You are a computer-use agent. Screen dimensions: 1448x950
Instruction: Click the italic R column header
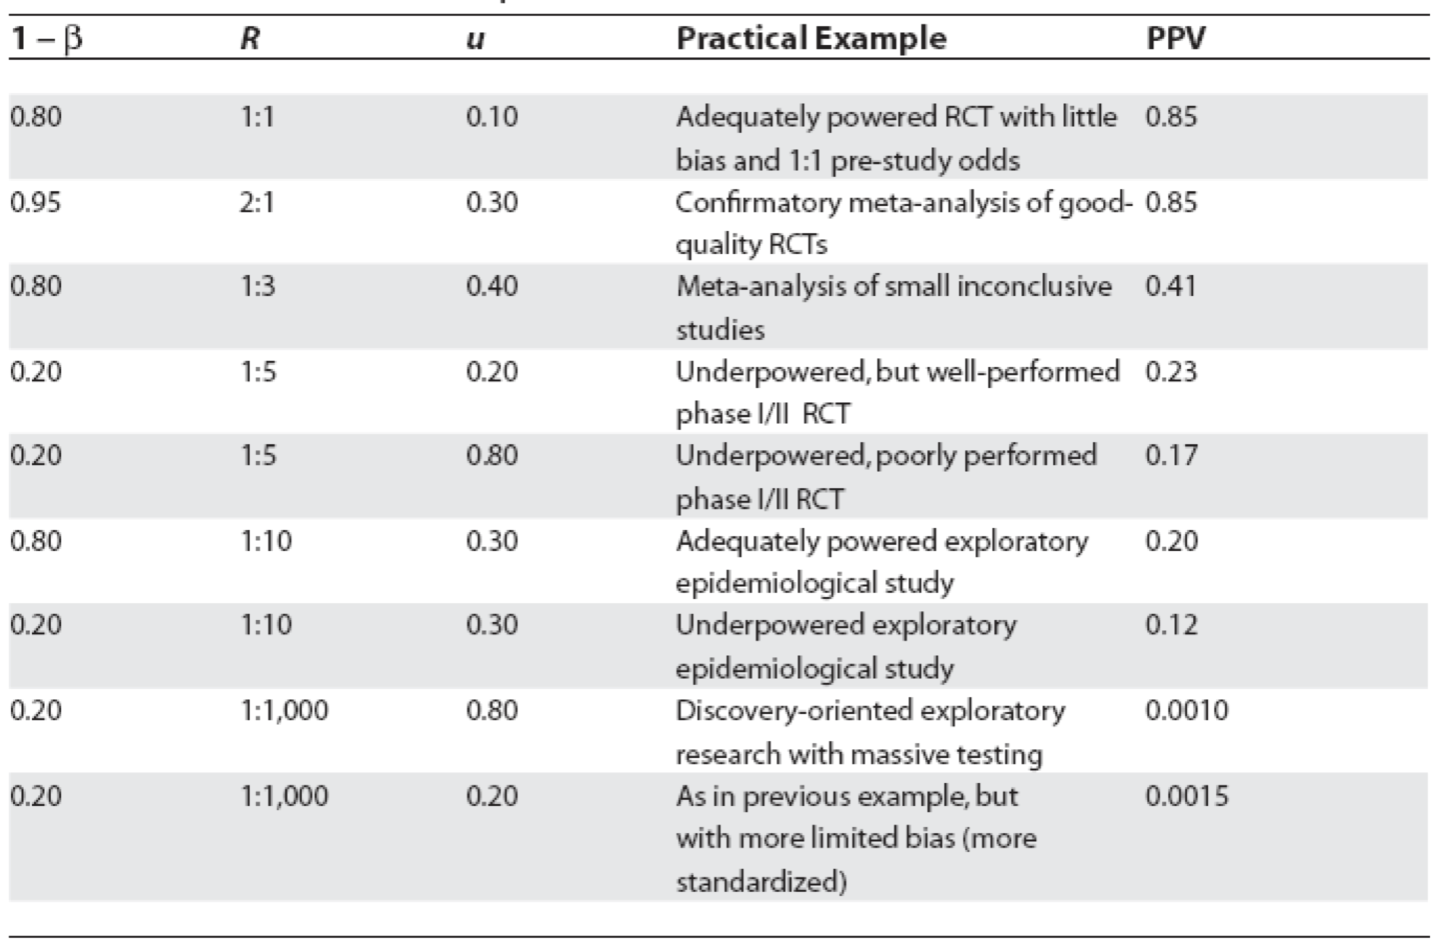point(250,41)
